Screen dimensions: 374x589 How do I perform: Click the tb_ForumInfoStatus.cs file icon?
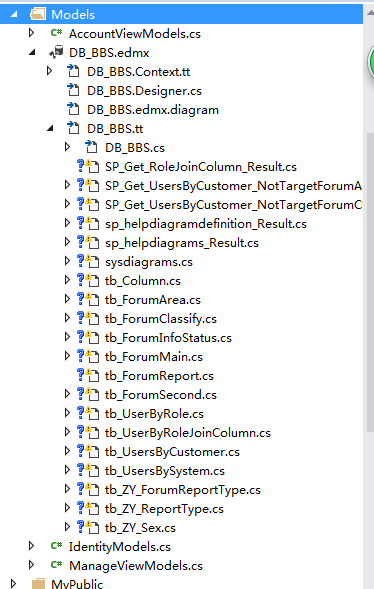click(x=88, y=337)
